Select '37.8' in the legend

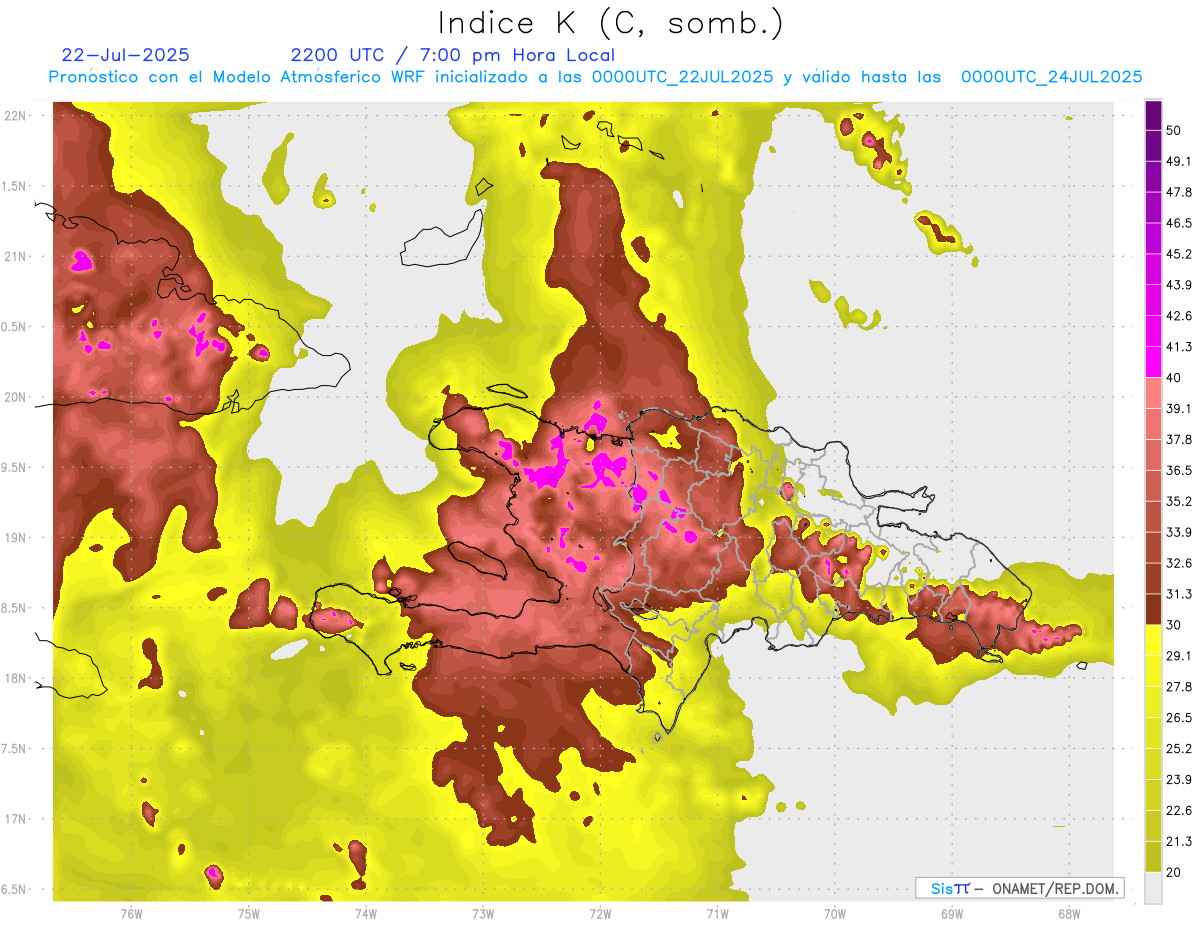click(1179, 439)
